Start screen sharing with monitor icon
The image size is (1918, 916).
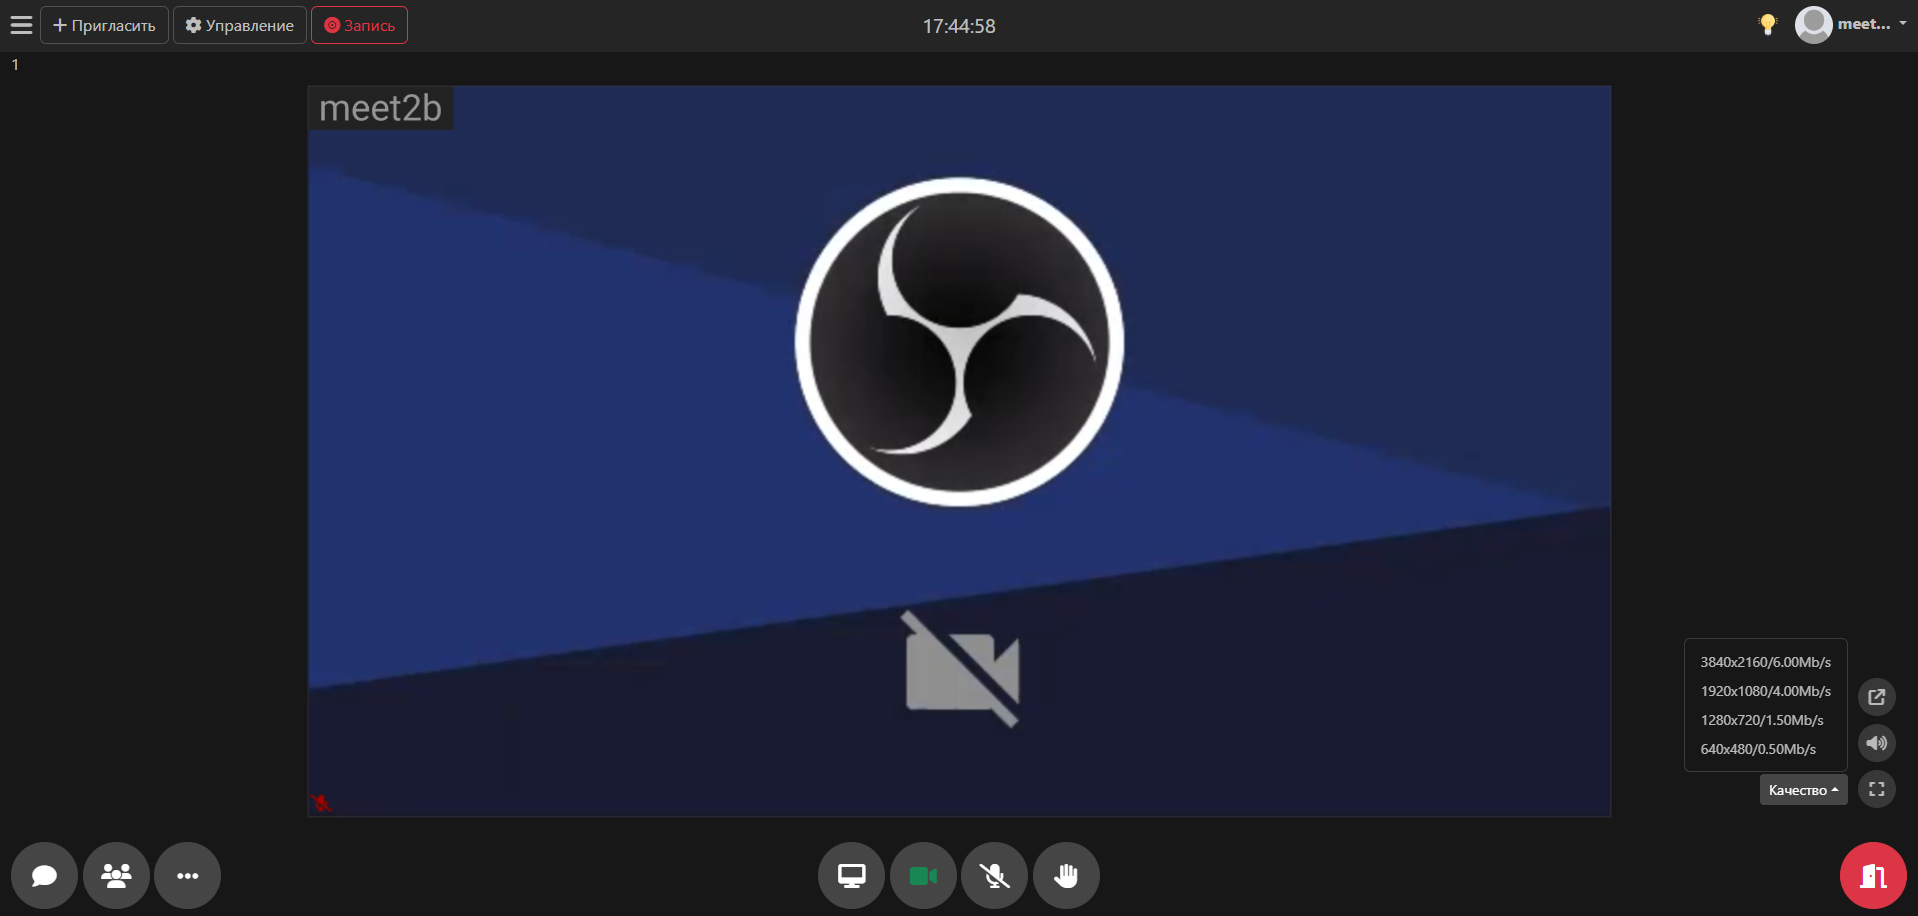coord(851,876)
